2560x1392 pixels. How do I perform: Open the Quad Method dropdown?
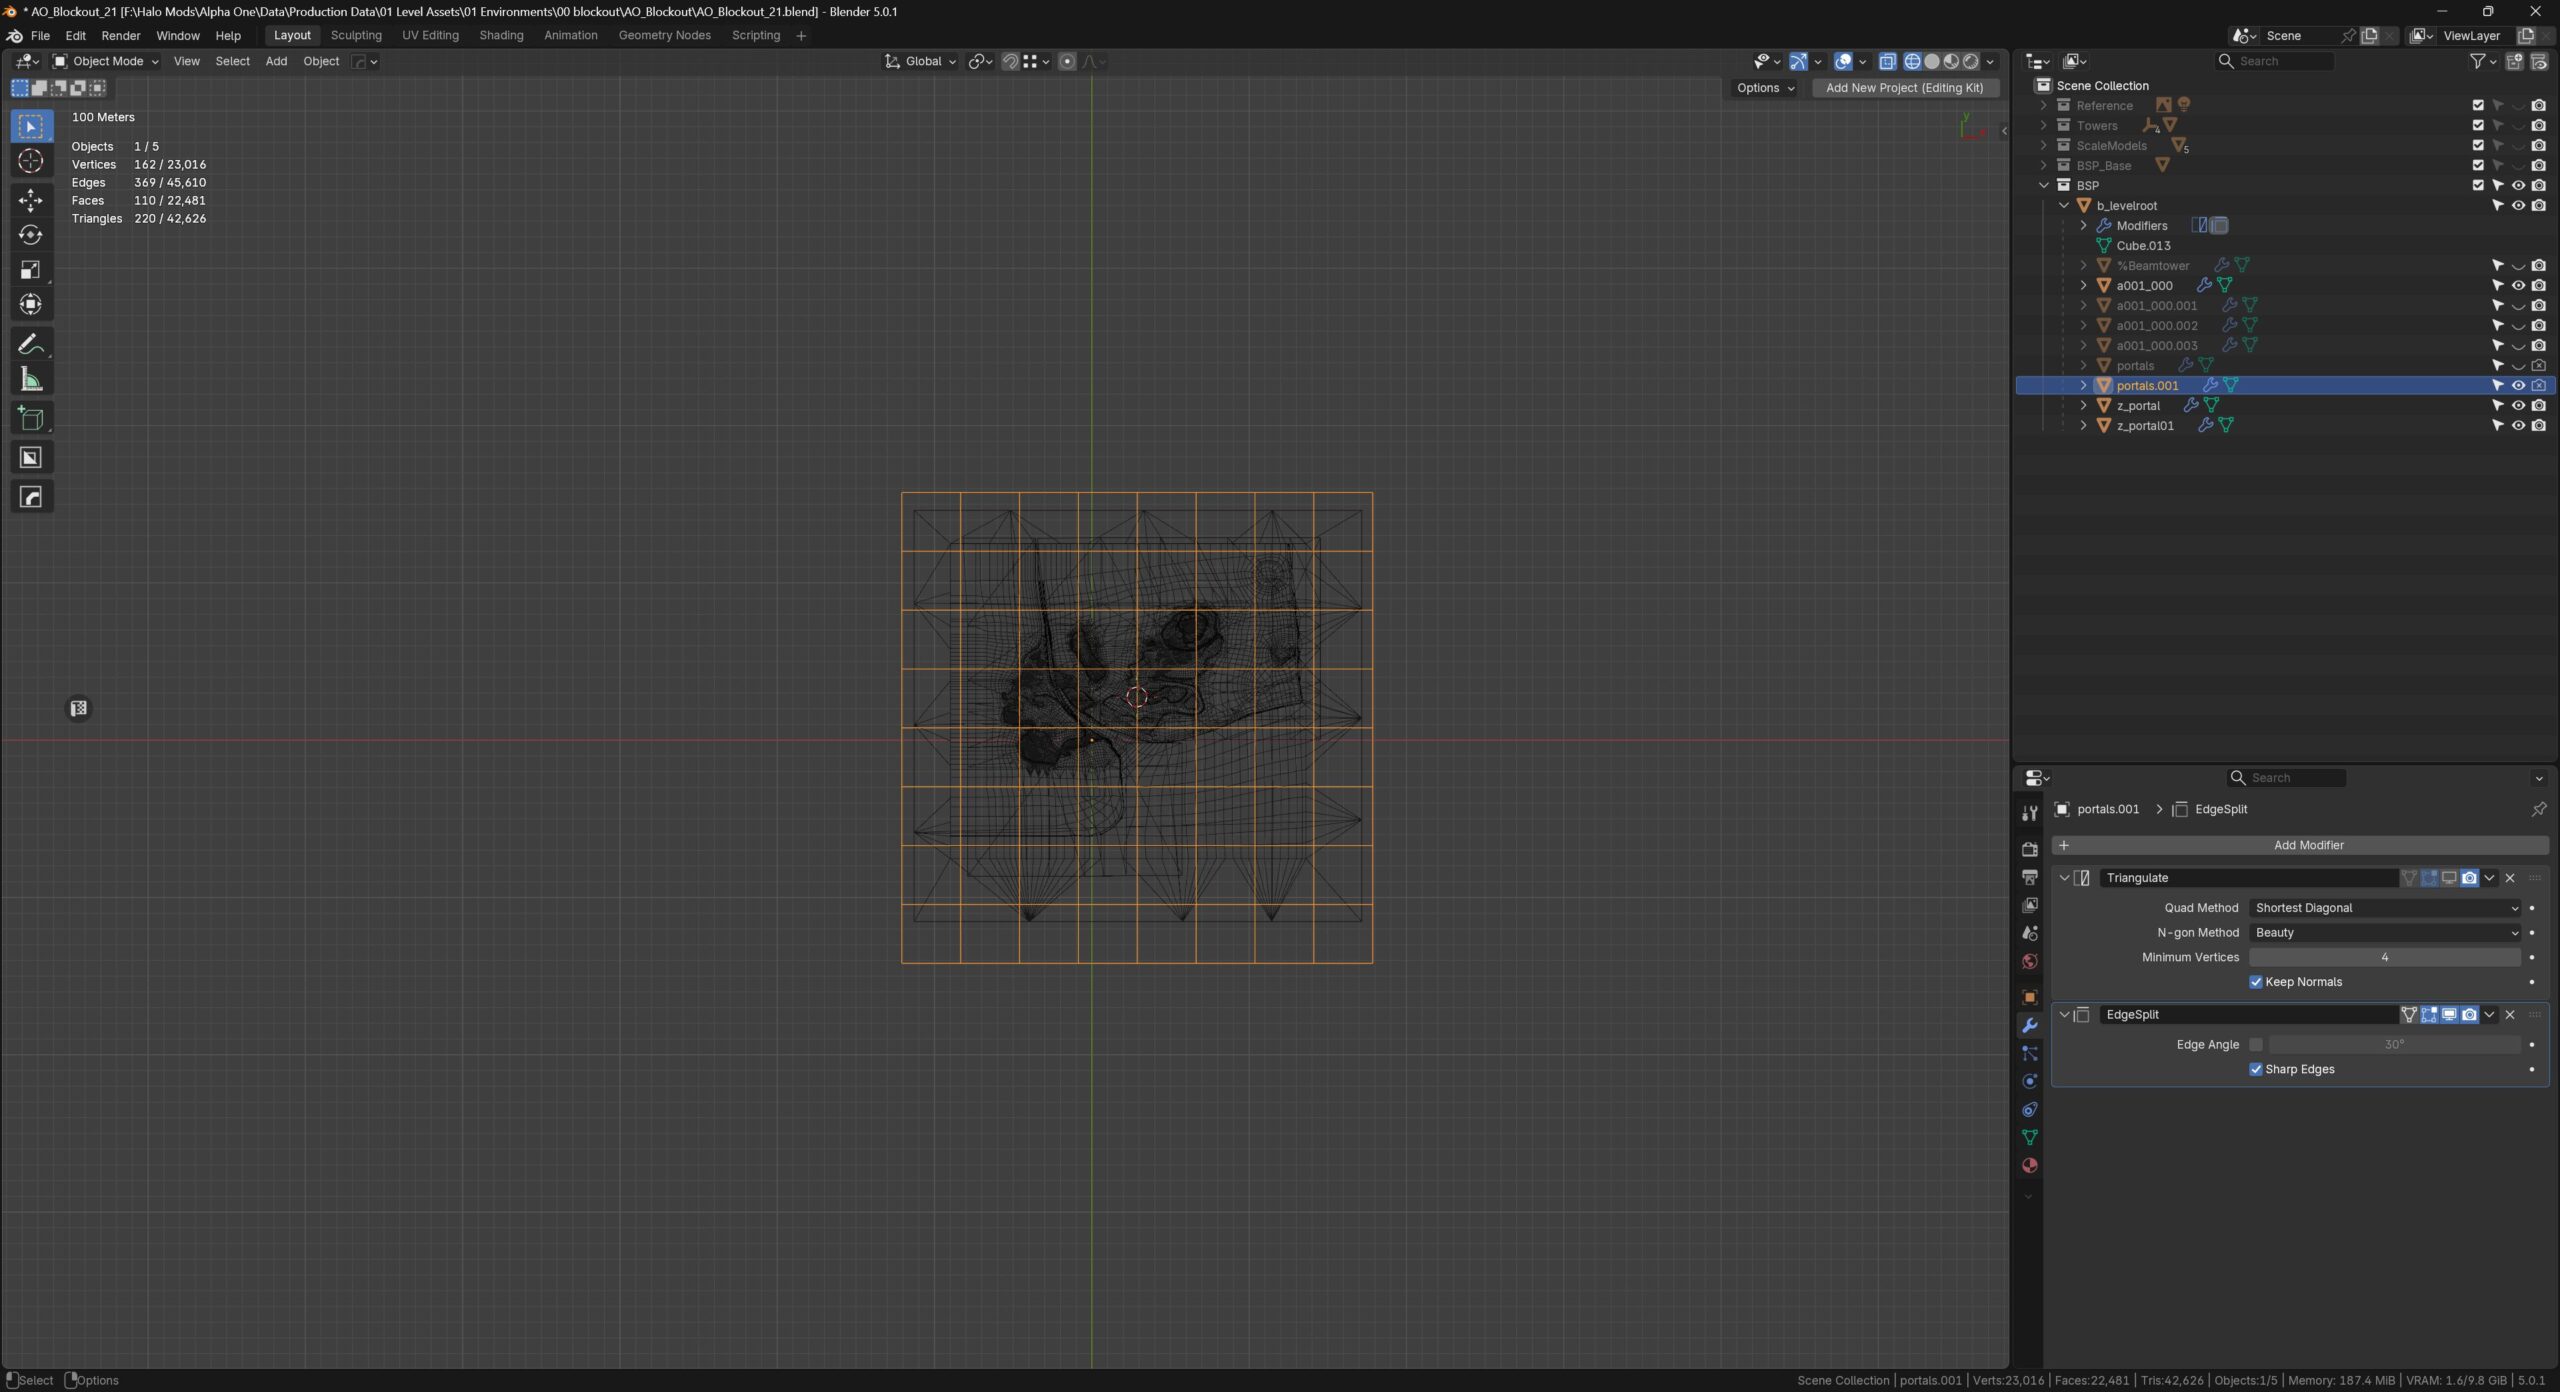click(2384, 908)
